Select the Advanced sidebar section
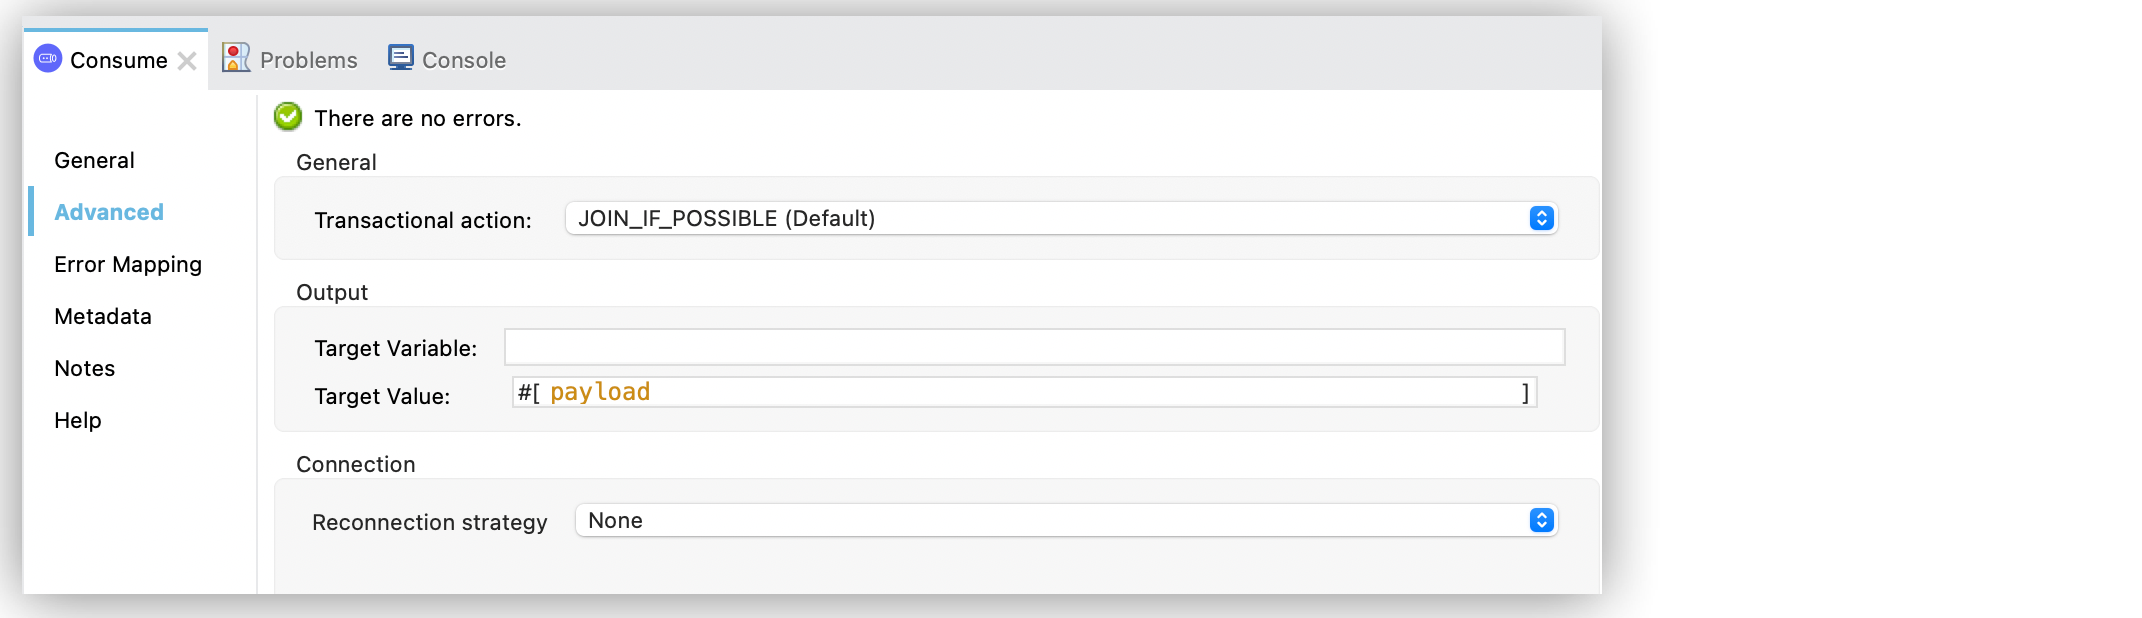This screenshot has width=2142, height=618. click(109, 212)
